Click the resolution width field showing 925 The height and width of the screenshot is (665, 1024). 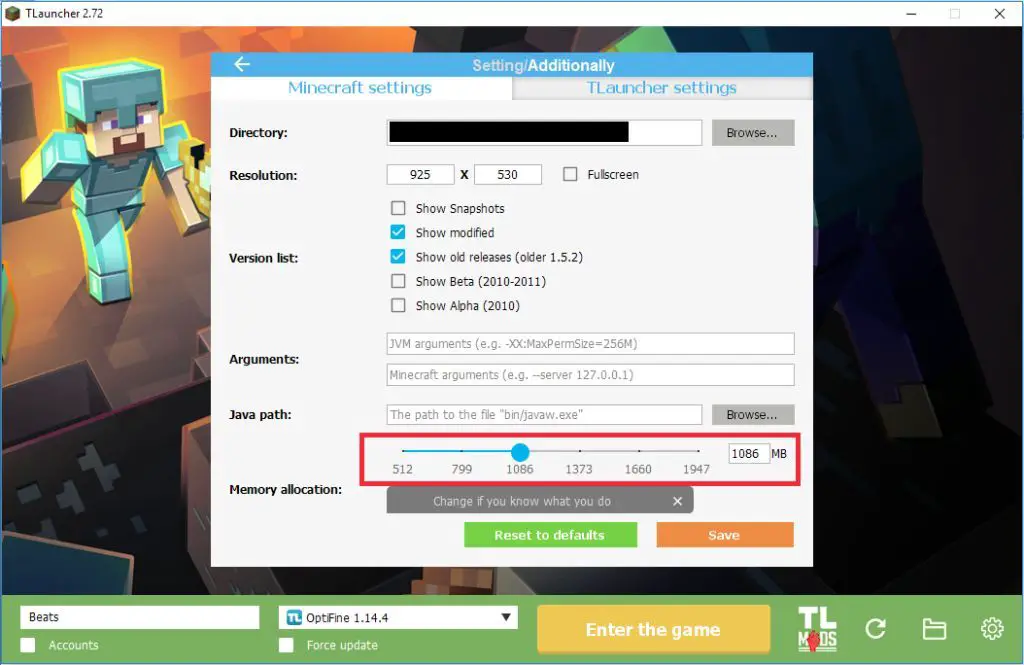pos(421,174)
